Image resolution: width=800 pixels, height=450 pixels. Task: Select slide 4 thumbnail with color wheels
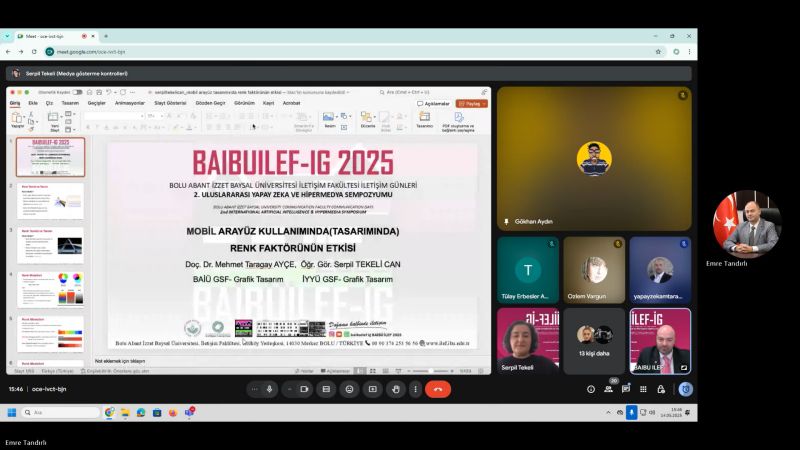coord(50,290)
